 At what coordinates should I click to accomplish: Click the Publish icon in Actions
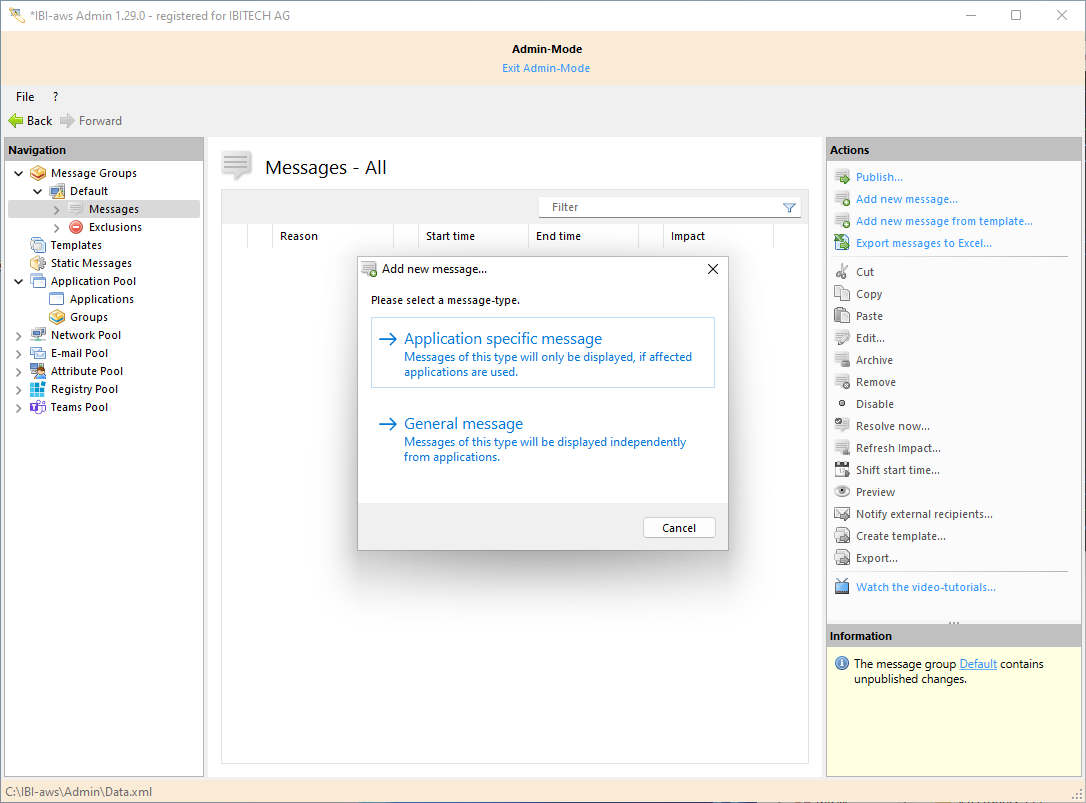tap(842, 177)
